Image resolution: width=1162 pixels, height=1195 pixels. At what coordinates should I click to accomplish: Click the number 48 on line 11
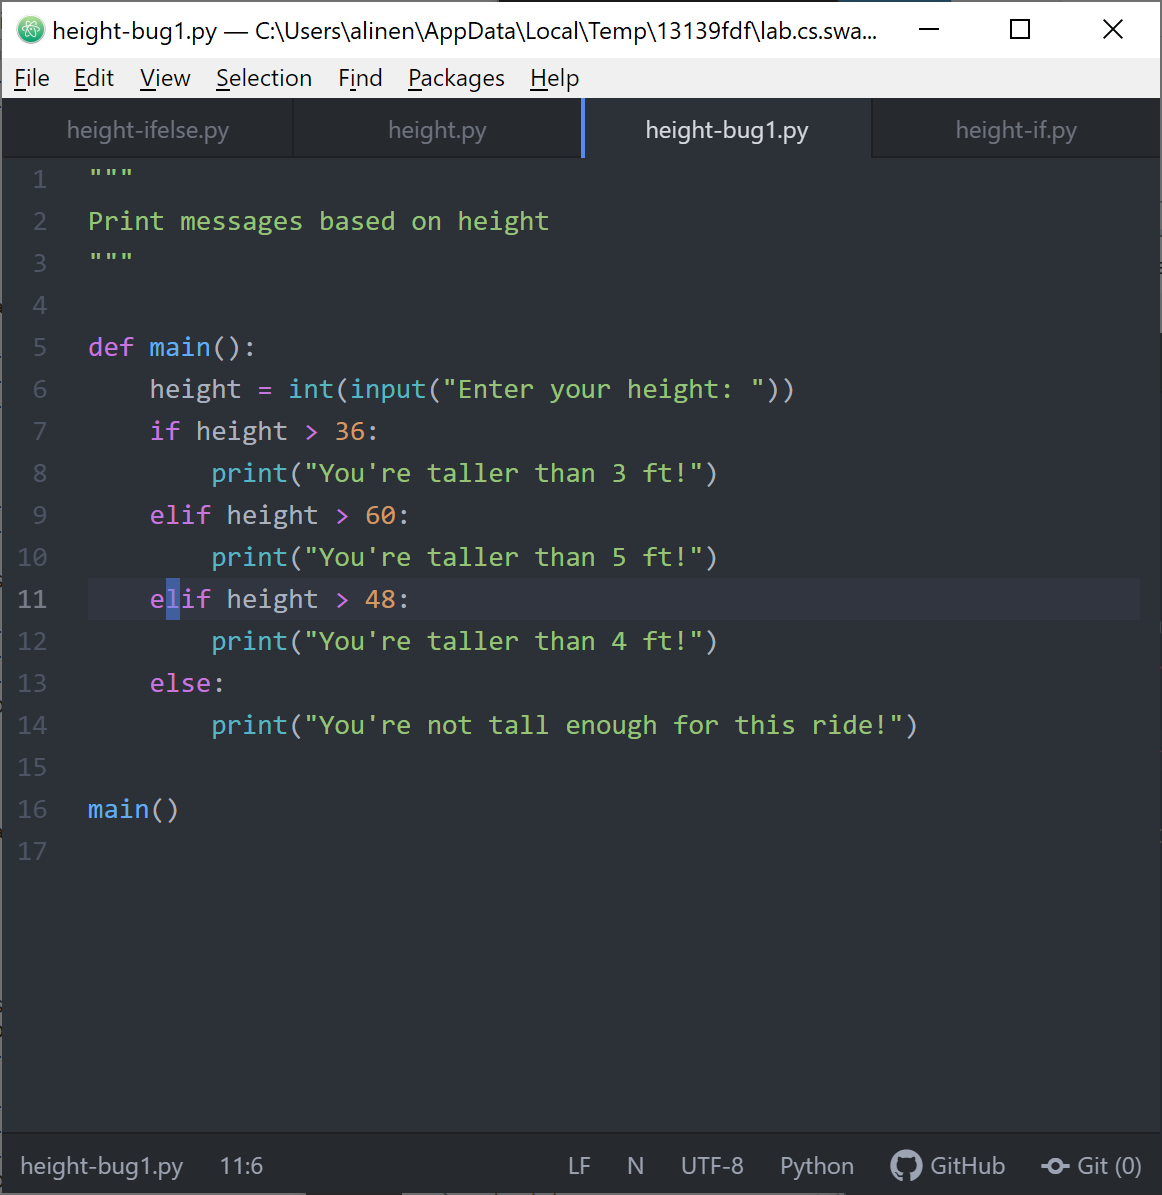[380, 599]
